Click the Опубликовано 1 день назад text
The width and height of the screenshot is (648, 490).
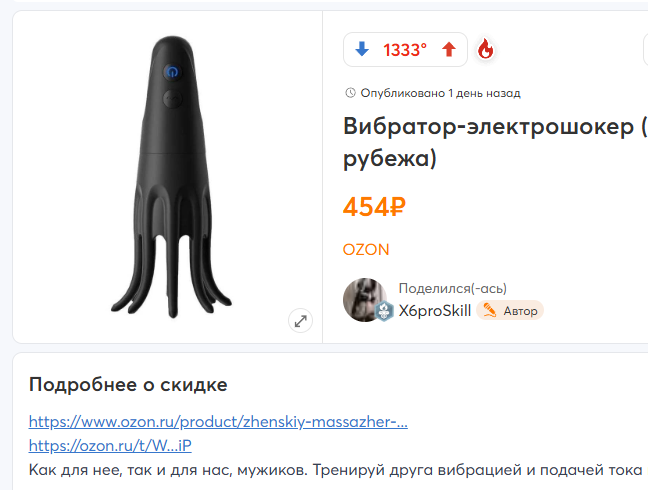[x=440, y=93]
